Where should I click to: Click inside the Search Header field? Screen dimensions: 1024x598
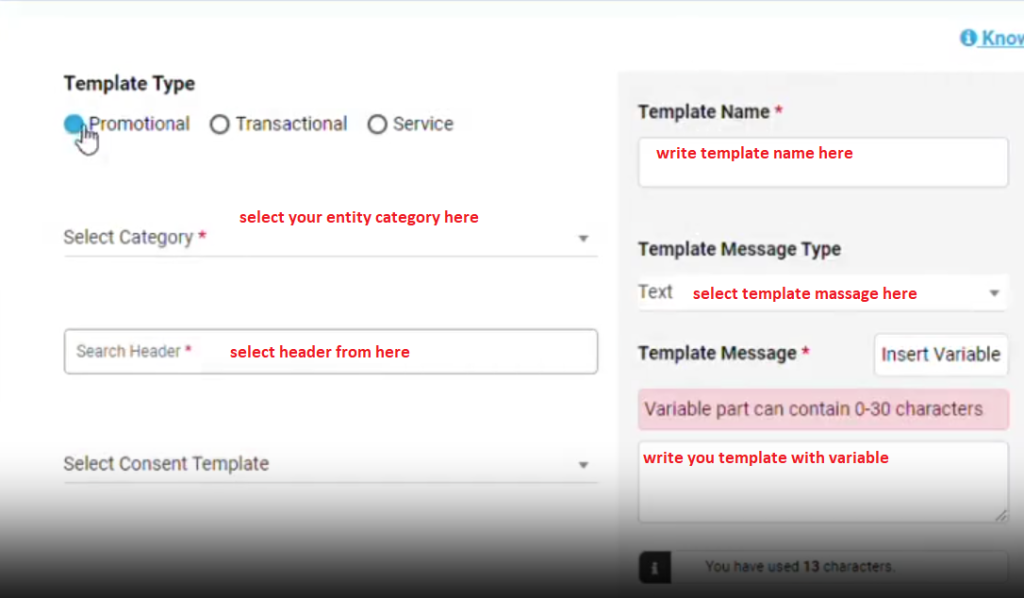pyautogui.click(x=330, y=351)
